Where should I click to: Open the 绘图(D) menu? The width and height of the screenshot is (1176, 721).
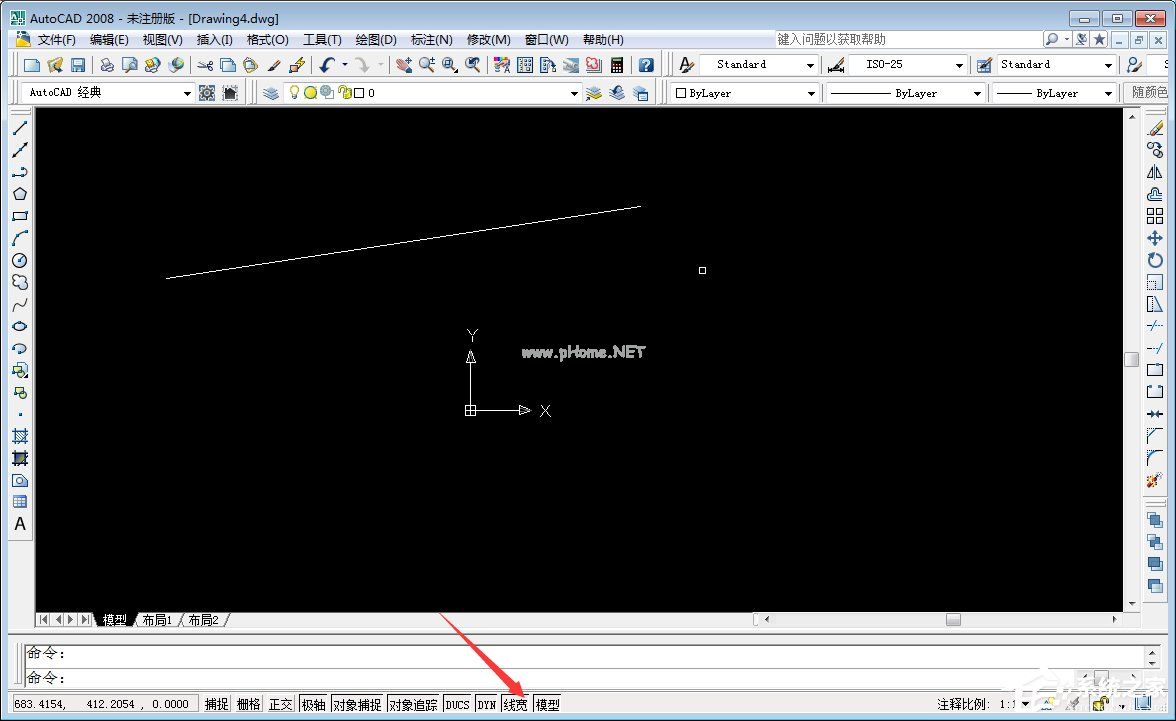point(376,40)
